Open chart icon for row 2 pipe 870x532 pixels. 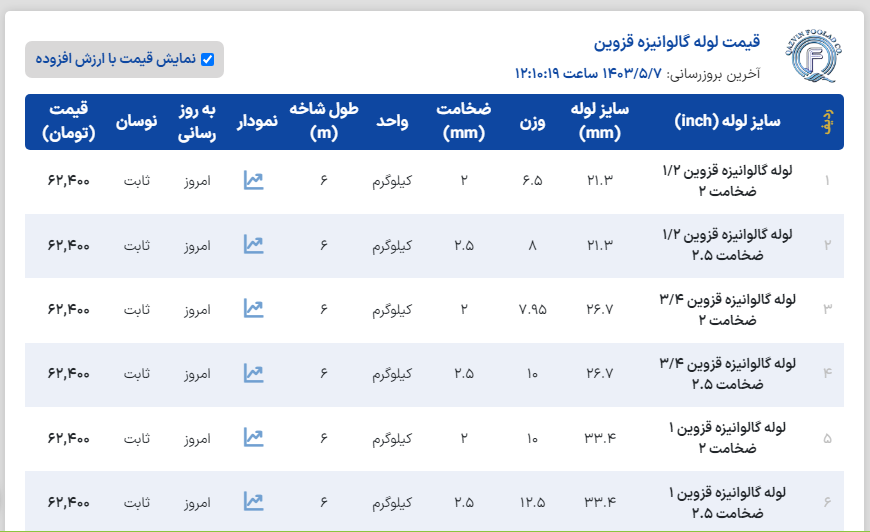pos(253,245)
